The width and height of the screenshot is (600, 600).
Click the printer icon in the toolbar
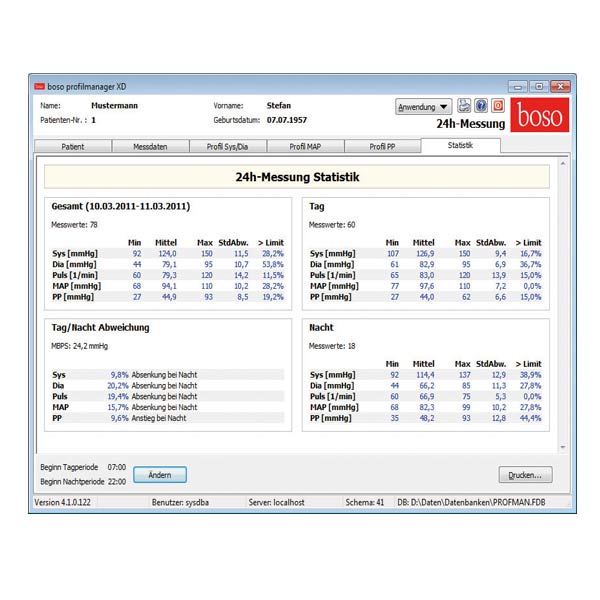pyautogui.click(x=464, y=106)
